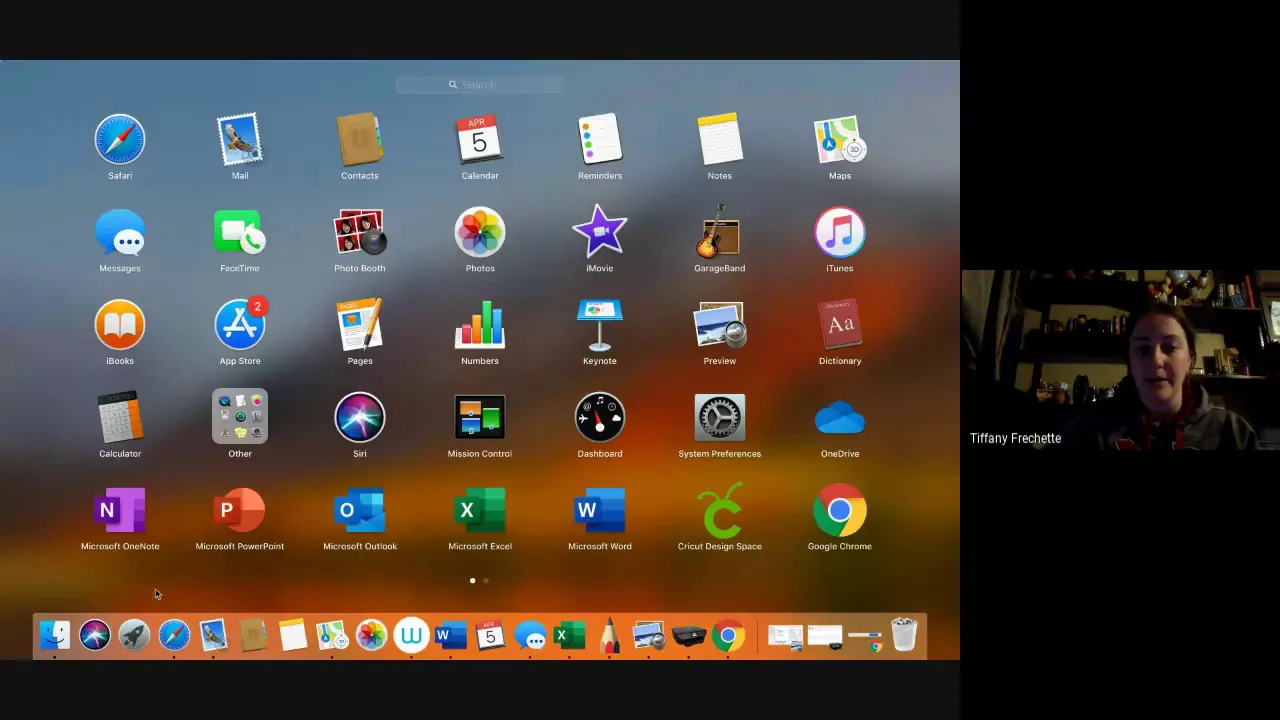Screen dimensions: 1280x720
Task: Open Maps from the Dock
Action: [x=332, y=635]
